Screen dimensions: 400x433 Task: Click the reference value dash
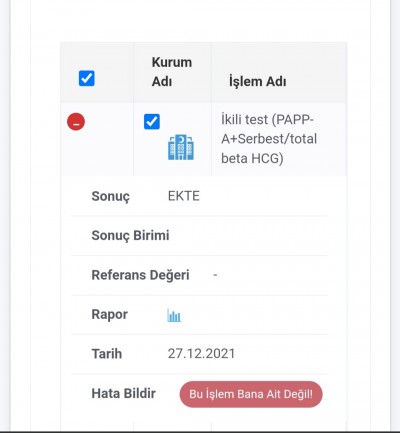tap(215, 275)
